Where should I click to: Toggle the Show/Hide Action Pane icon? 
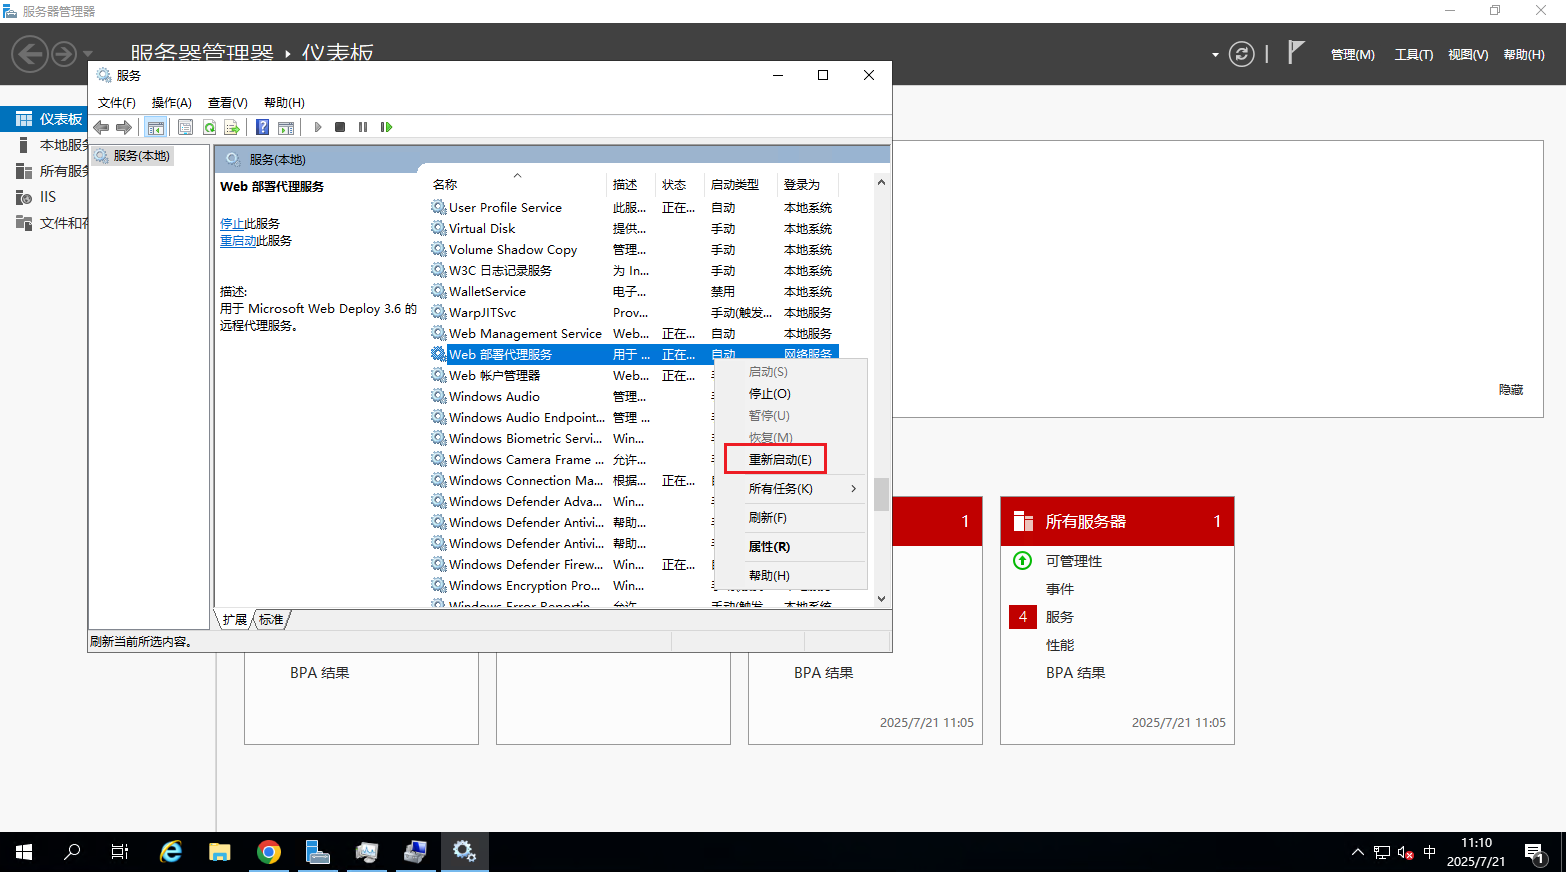pyautogui.click(x=286, y=127)
